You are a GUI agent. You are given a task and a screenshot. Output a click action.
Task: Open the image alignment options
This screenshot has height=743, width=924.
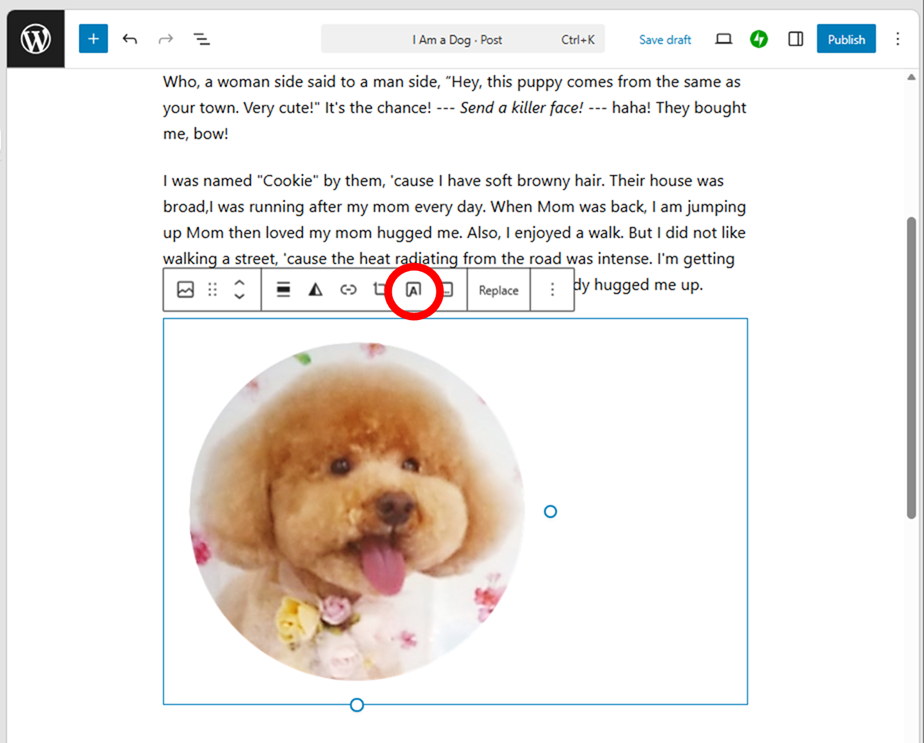click(283, 289)
